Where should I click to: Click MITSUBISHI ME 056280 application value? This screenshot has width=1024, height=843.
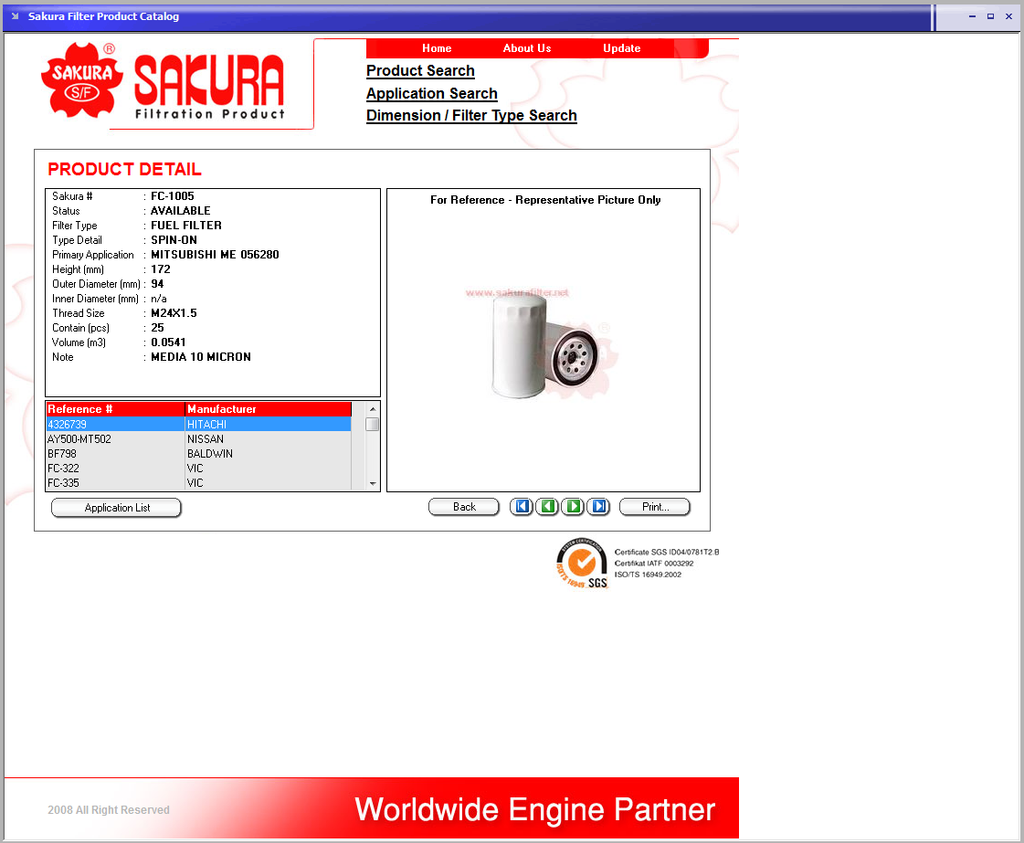click(x=215, y=255)
